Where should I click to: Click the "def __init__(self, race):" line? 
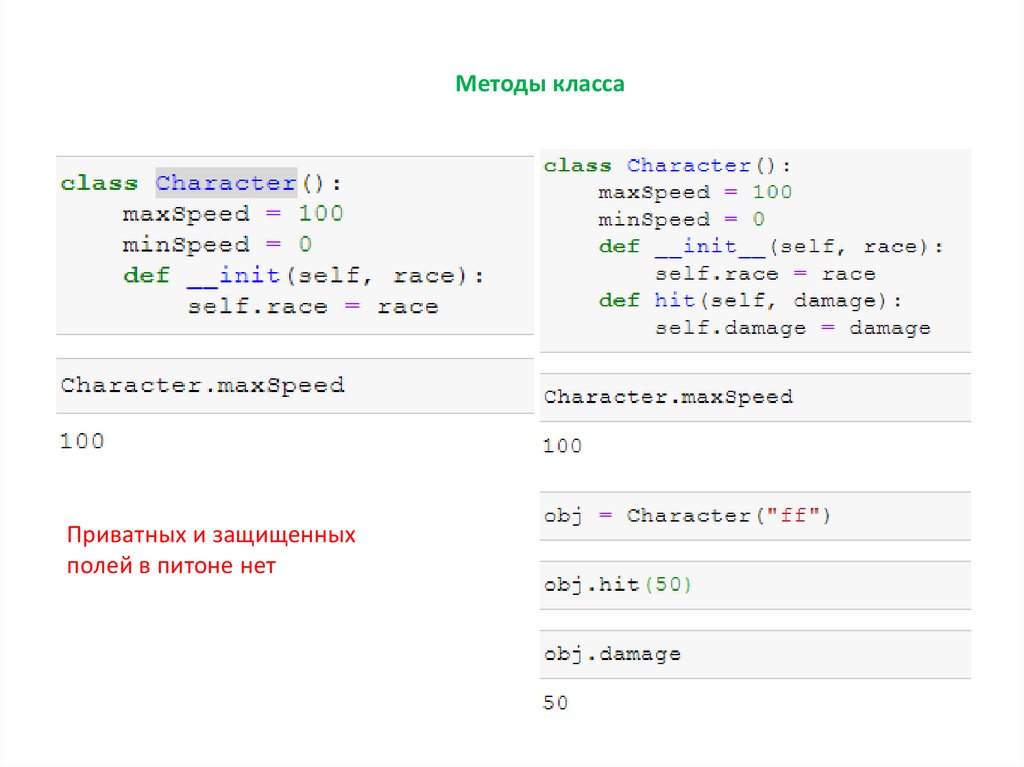(771, 247)
